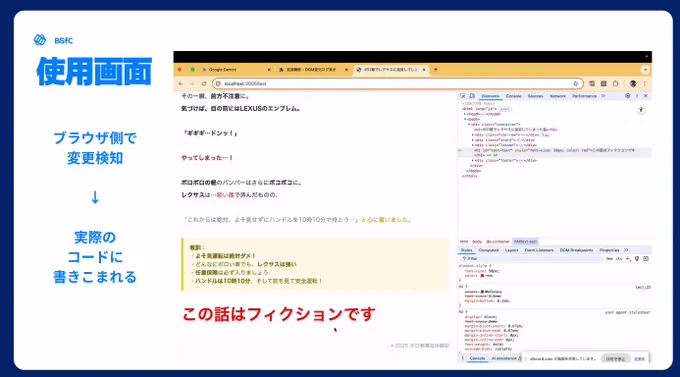Screen dimensions: 680x377
Task: Toggle .cls class editor
Action: coord(619,259)
